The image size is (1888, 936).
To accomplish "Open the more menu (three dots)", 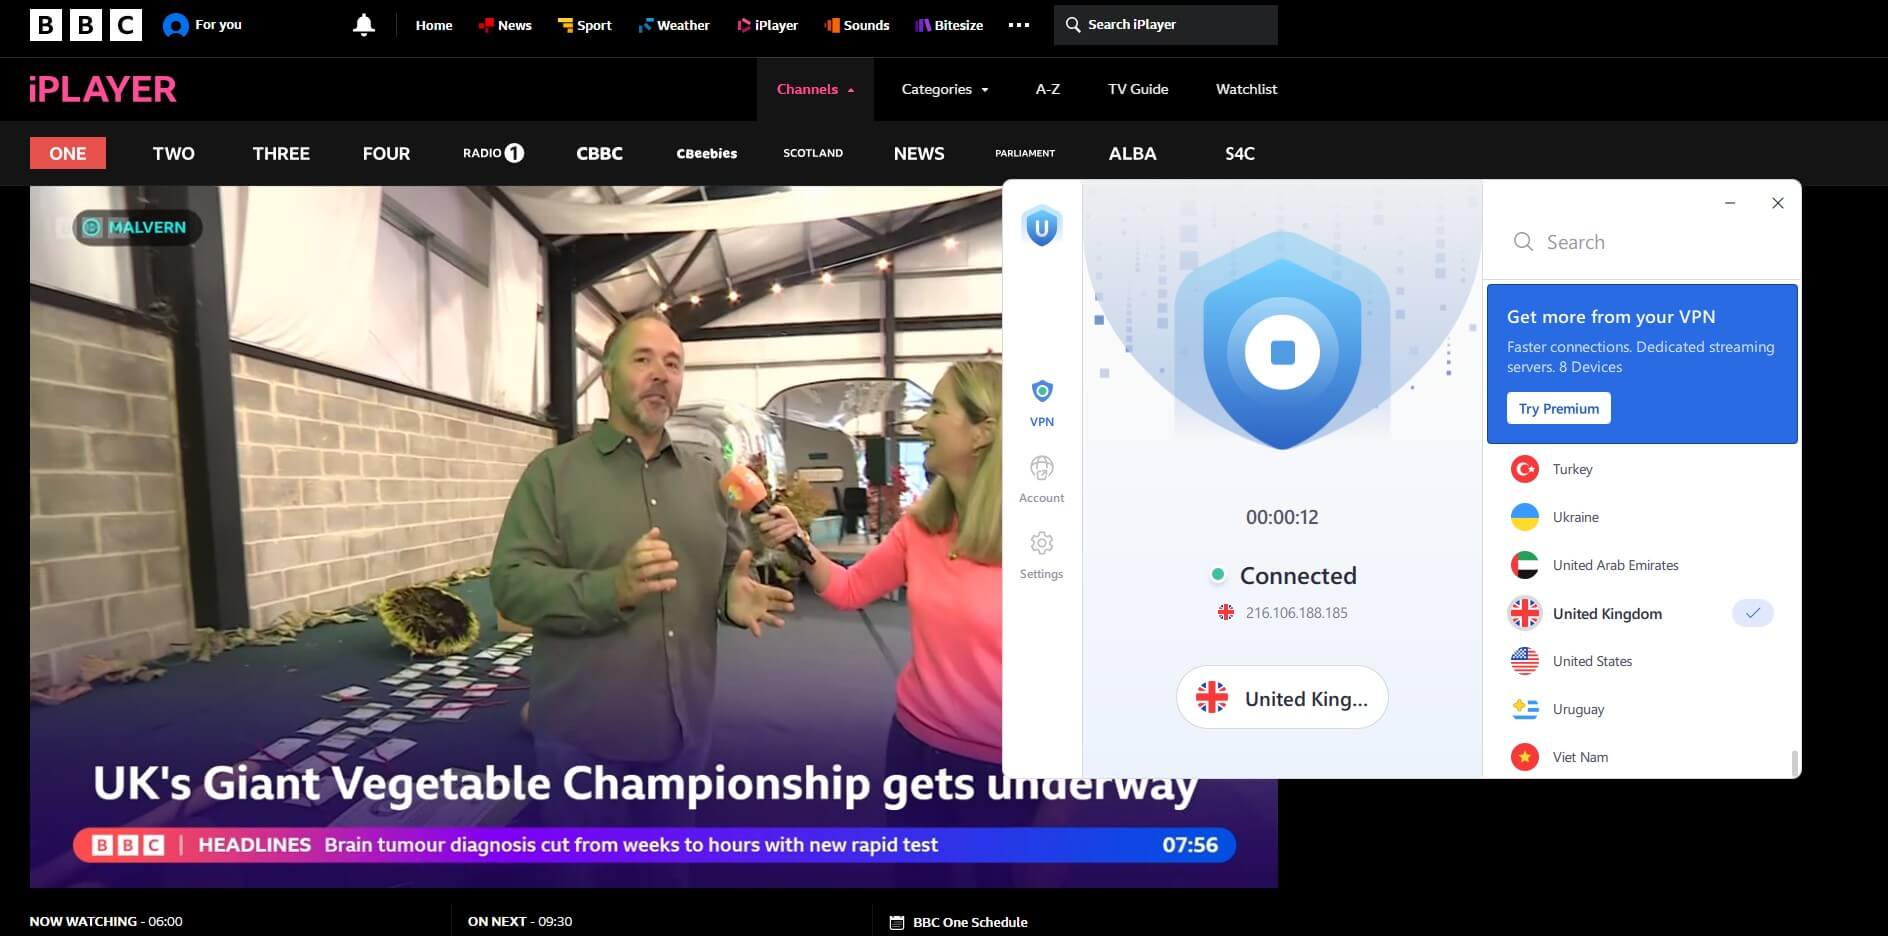I will [1019, 25].
